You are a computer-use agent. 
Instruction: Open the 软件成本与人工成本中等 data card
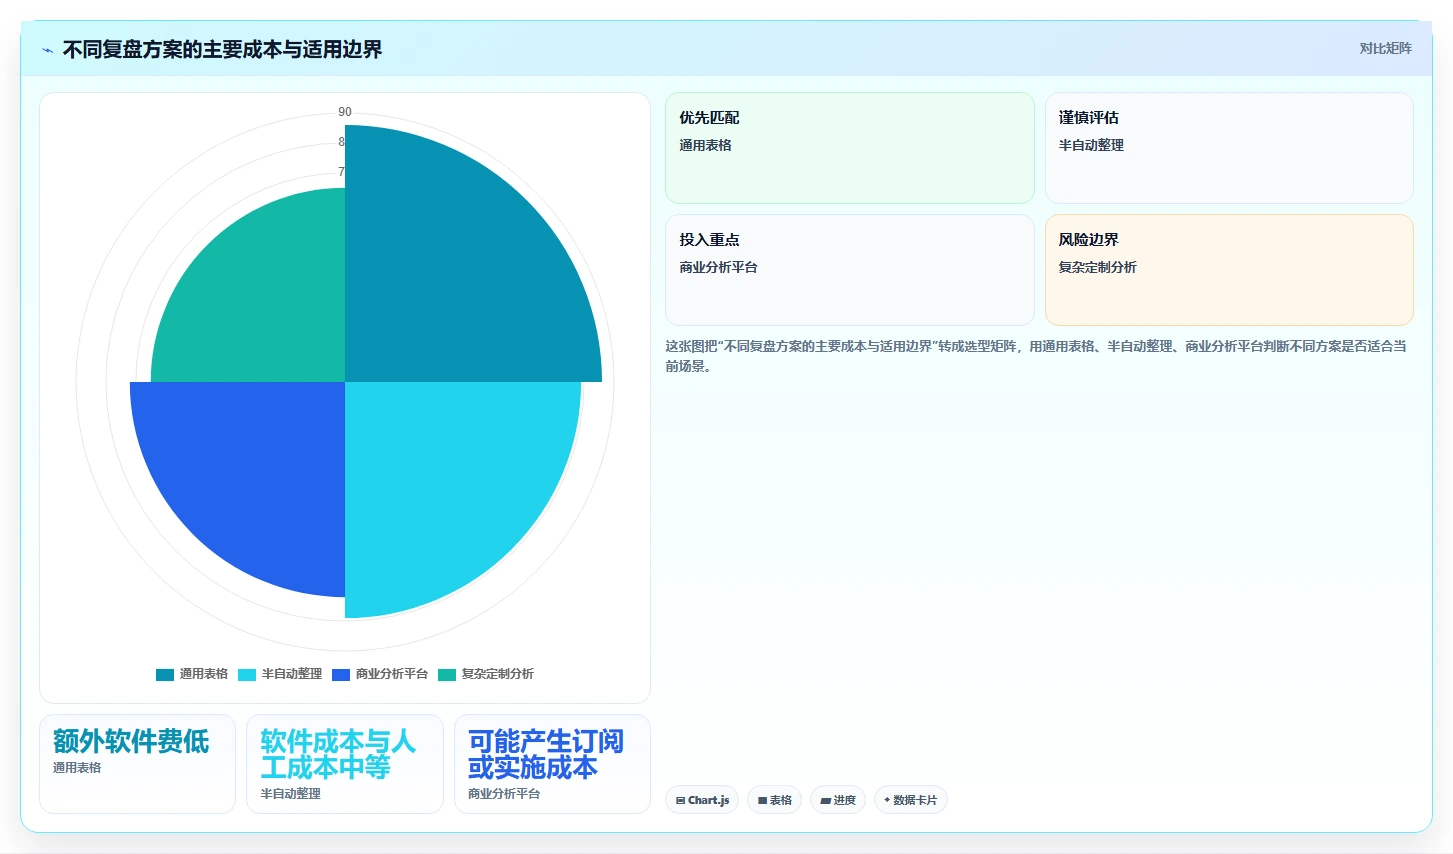point(345,764)
